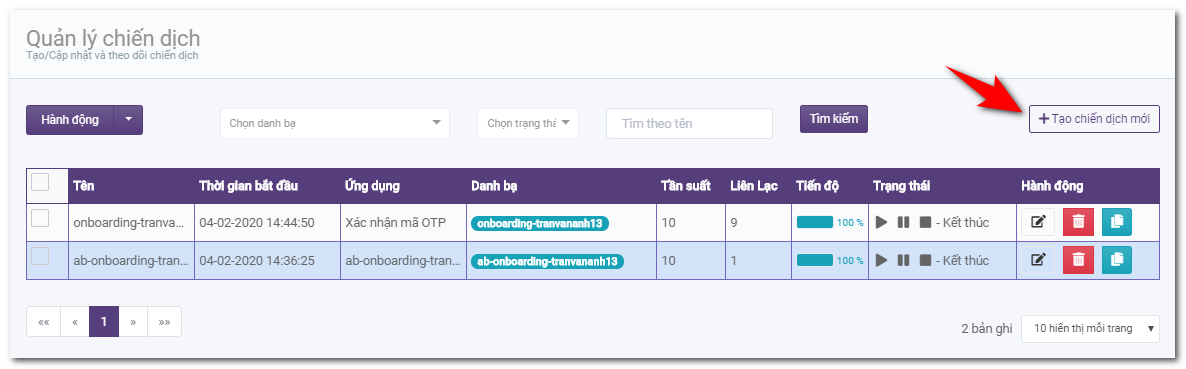Delete the onboarding-tranvananh13 campaign via trash icon
Viewport: 1186px width, 369px height.
tap(1078, 222)
